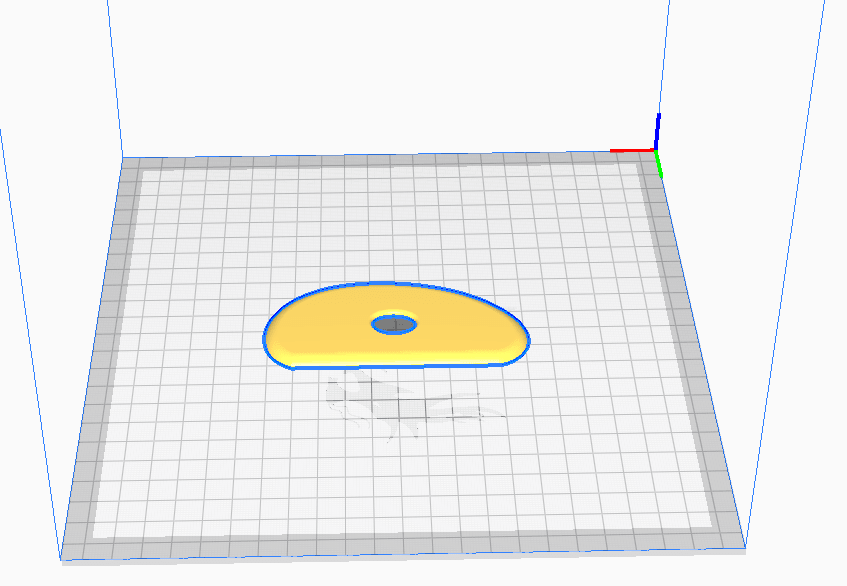Click the oval hole in the yellow model
The height and width of the screenshot is (586, 847).
394,325
